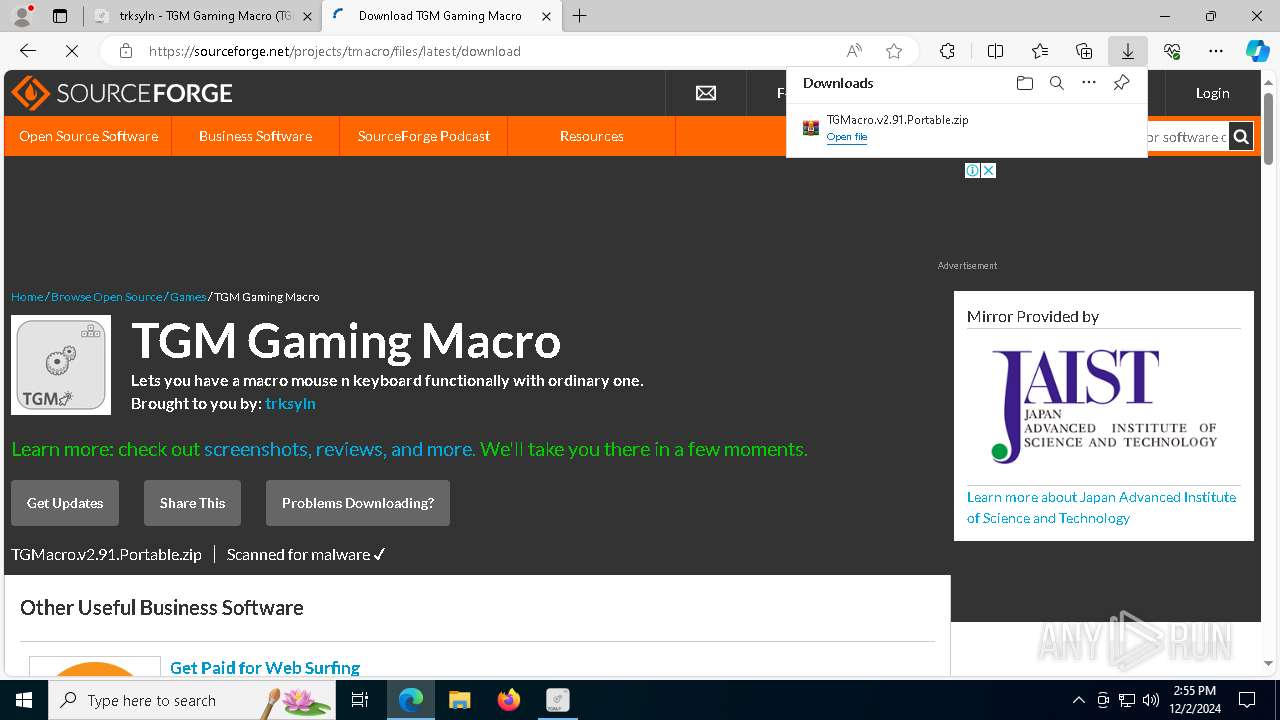Launch Firefox from the taskbar
The width and height of the screenshot is (1280, 720).
tap(509, 700)
